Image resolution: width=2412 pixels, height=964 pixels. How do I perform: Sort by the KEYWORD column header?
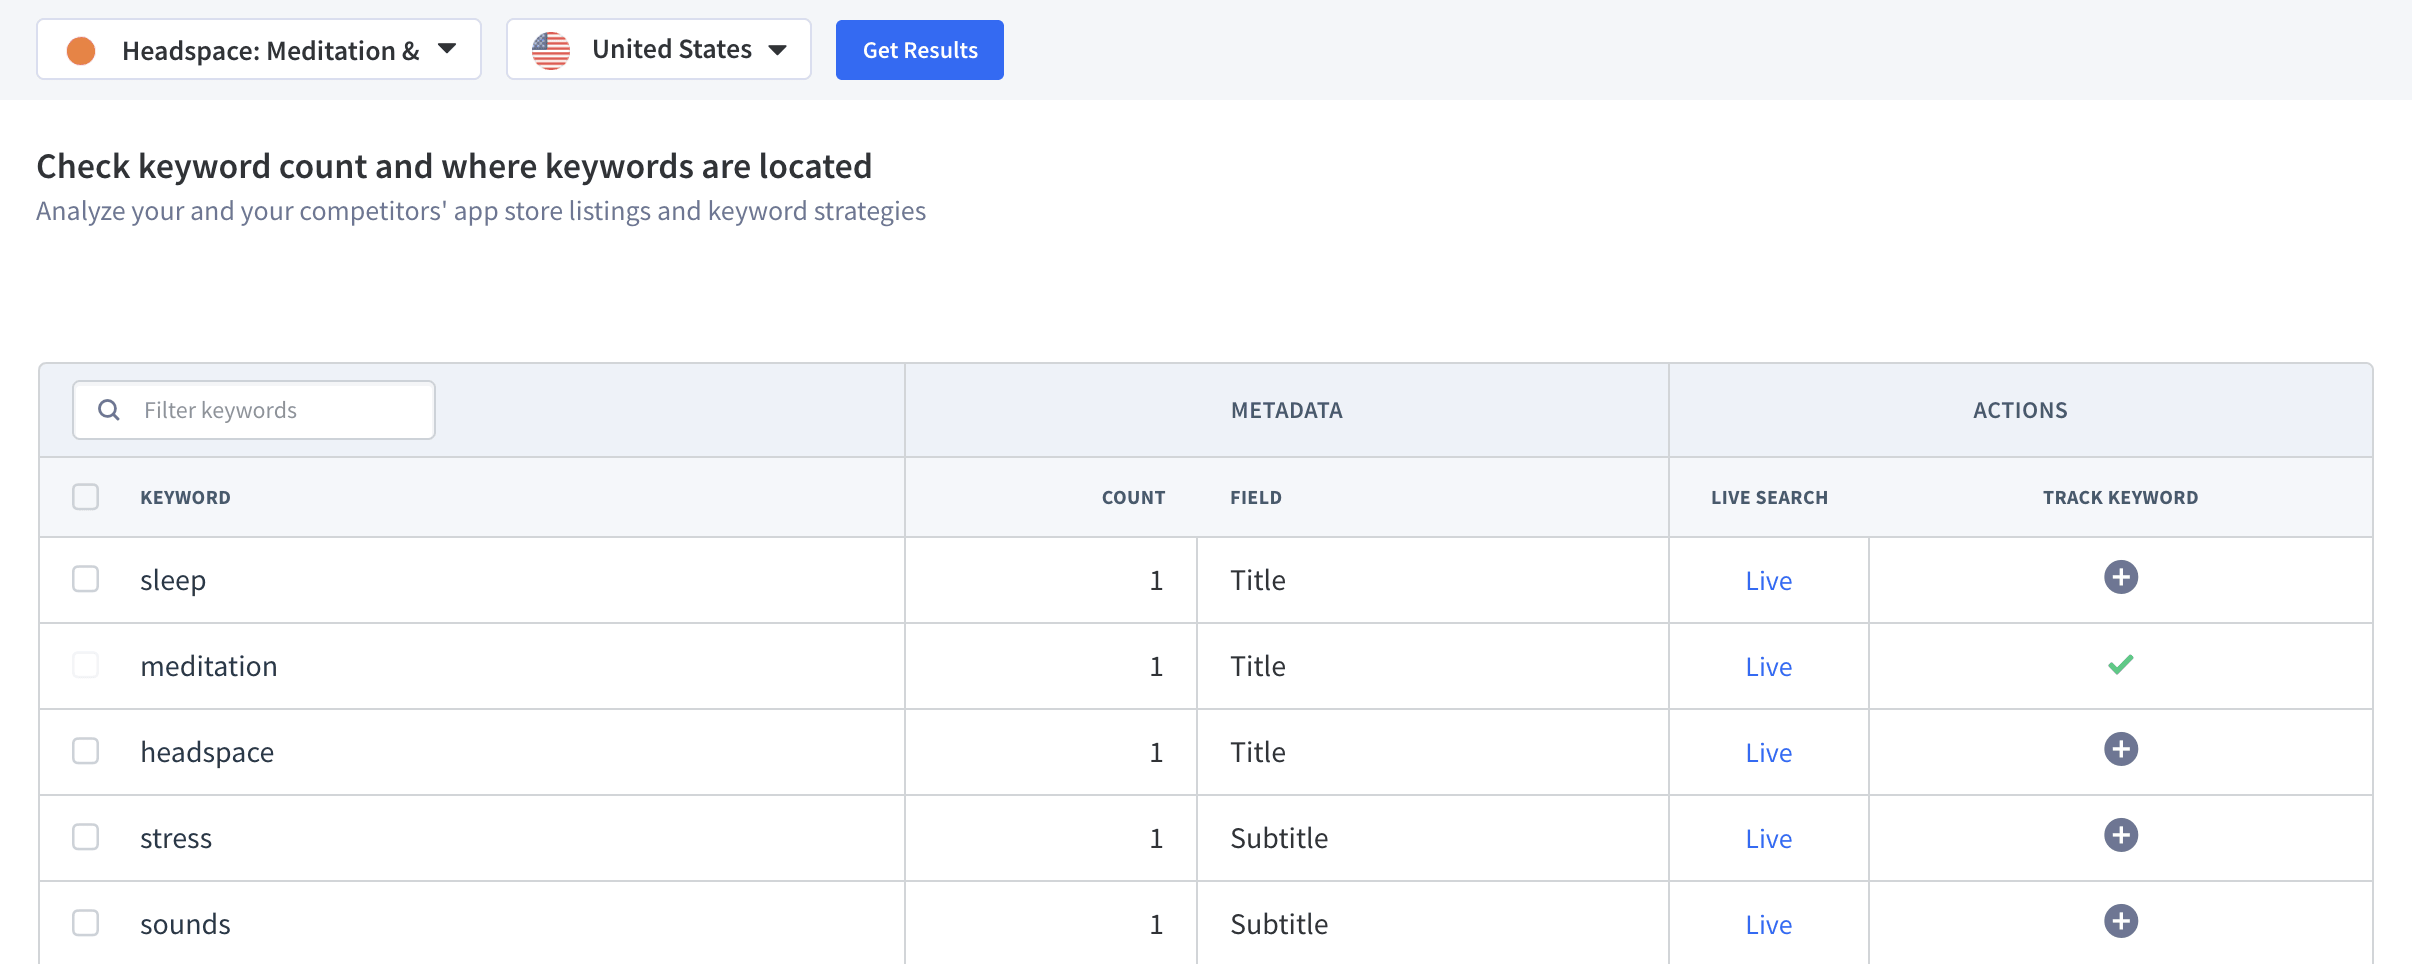(185, 498)
